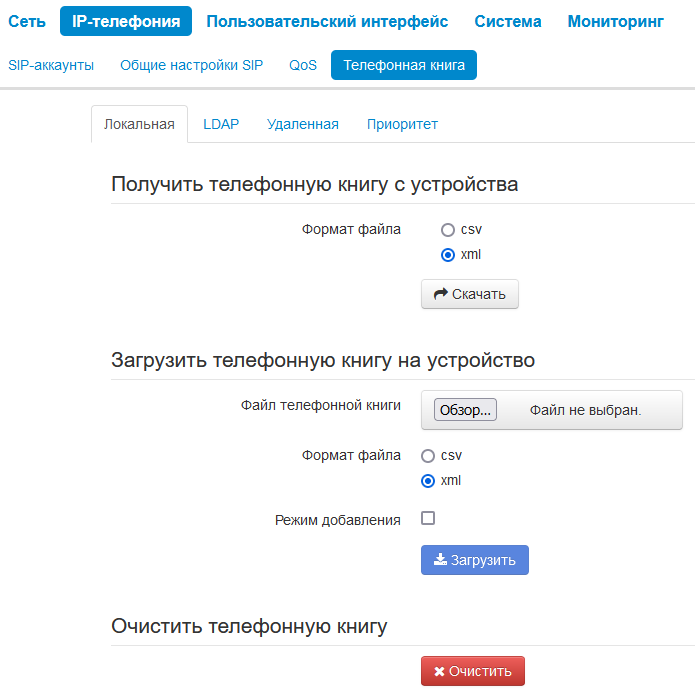The height and width of the screenshot is (694, 695).
Task: Click the Скачать download button
Action: (469, 294)
